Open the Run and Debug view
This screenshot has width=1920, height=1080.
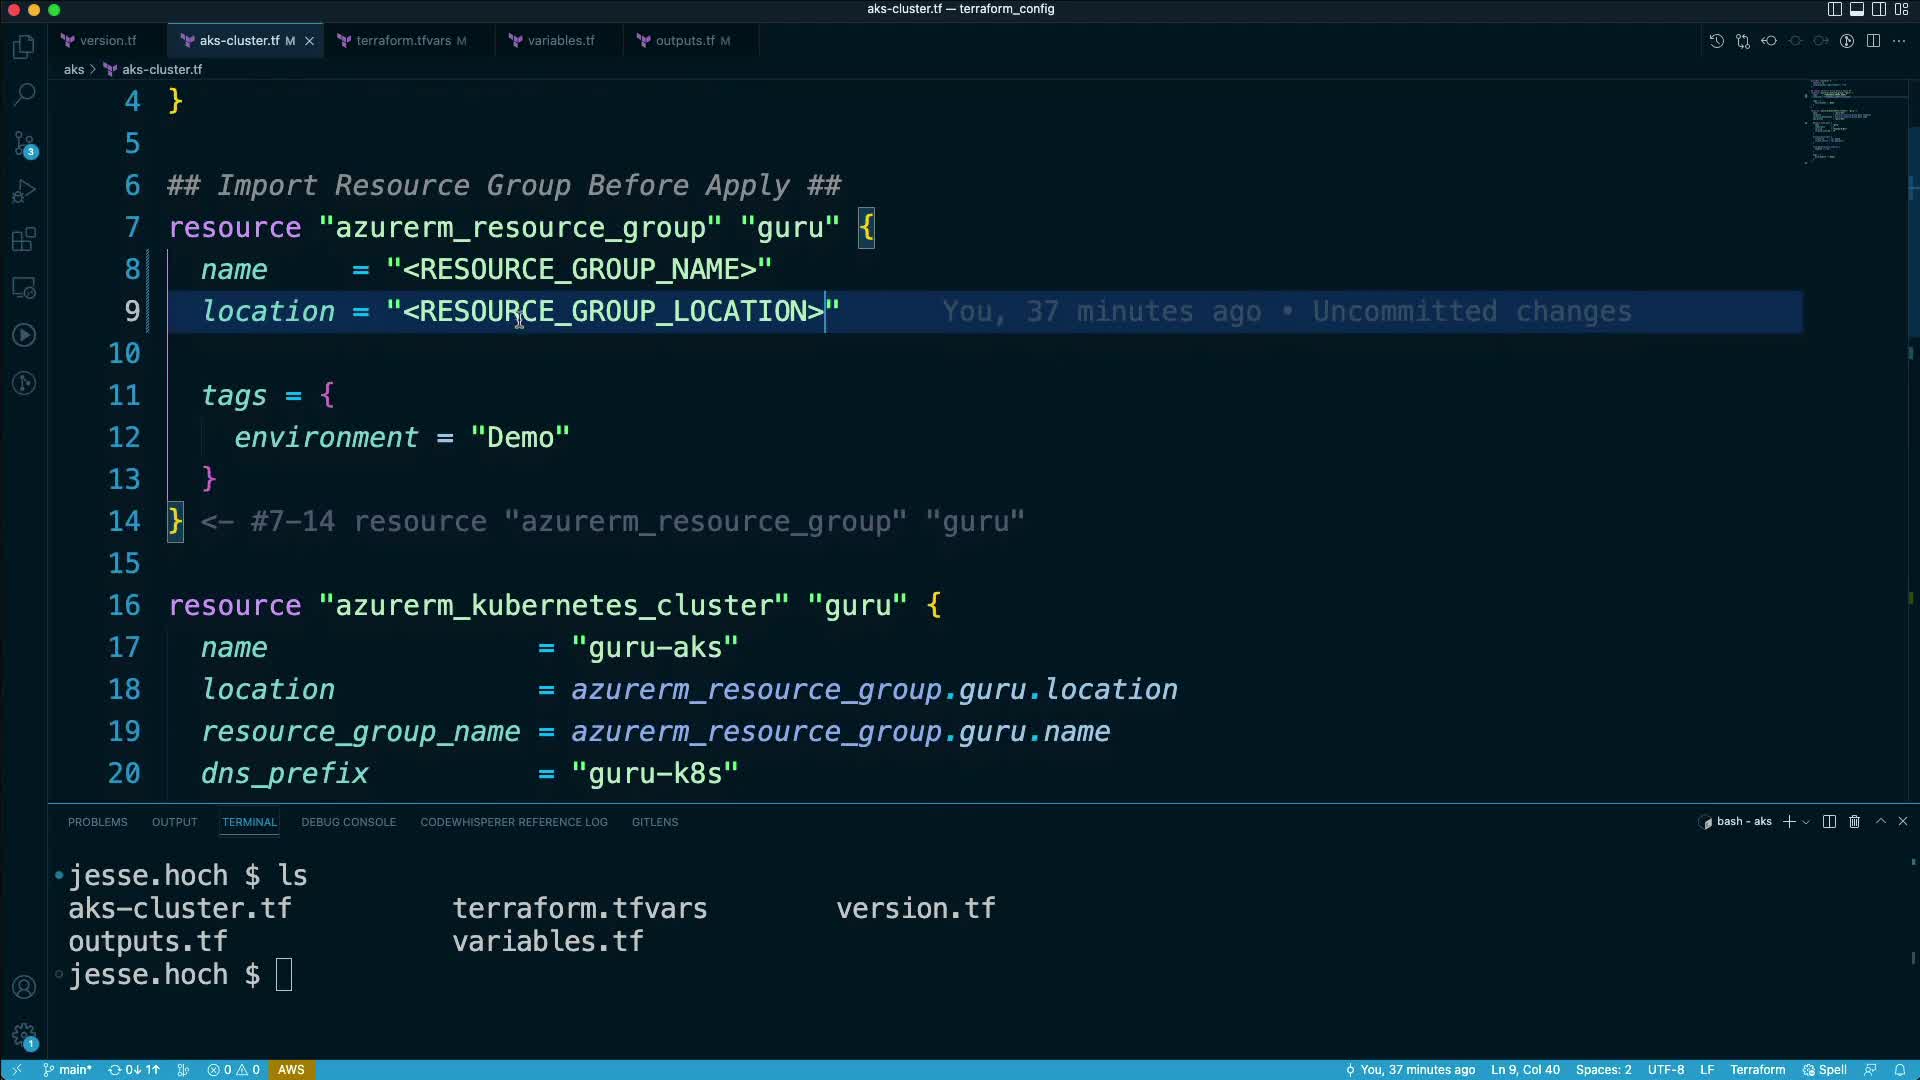coord(24,191)
